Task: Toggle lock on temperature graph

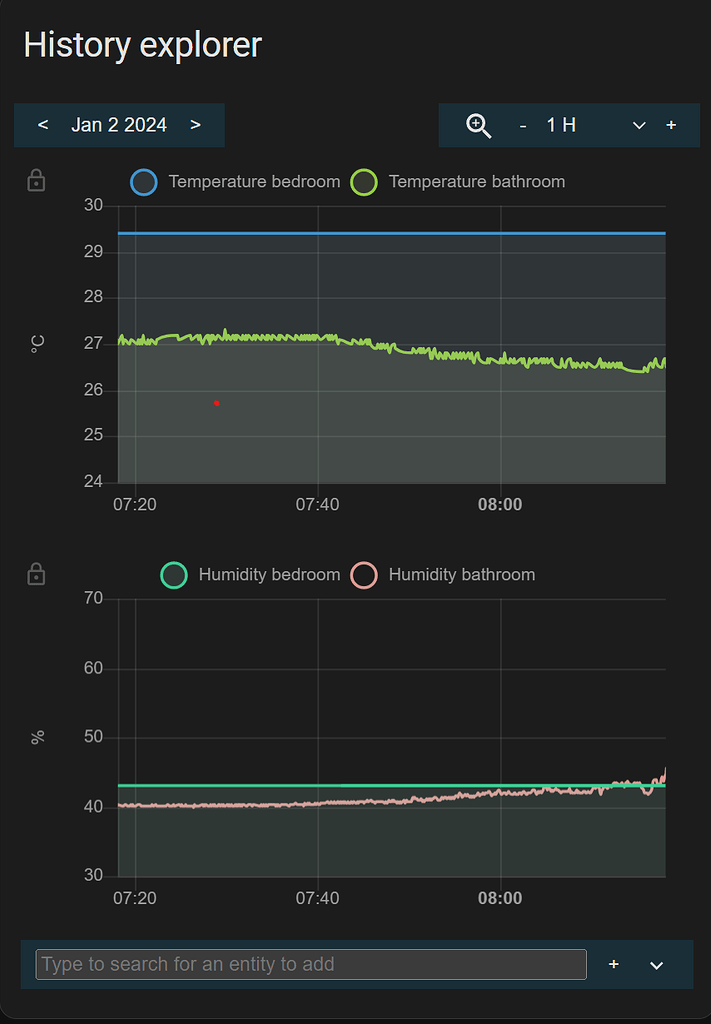Action: [x=36, y=181]
